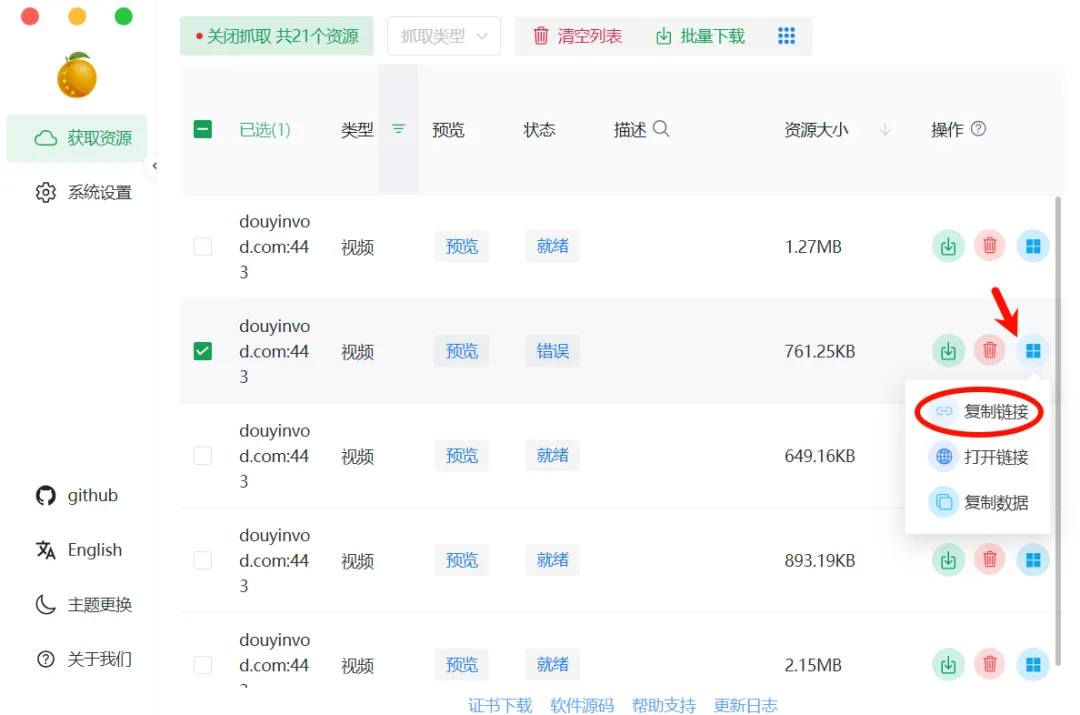Image resolution: width=1080 pixels, height=715 pixels.
Task: Toggle the select-all checkbox in table header
Action: point(203,129)
